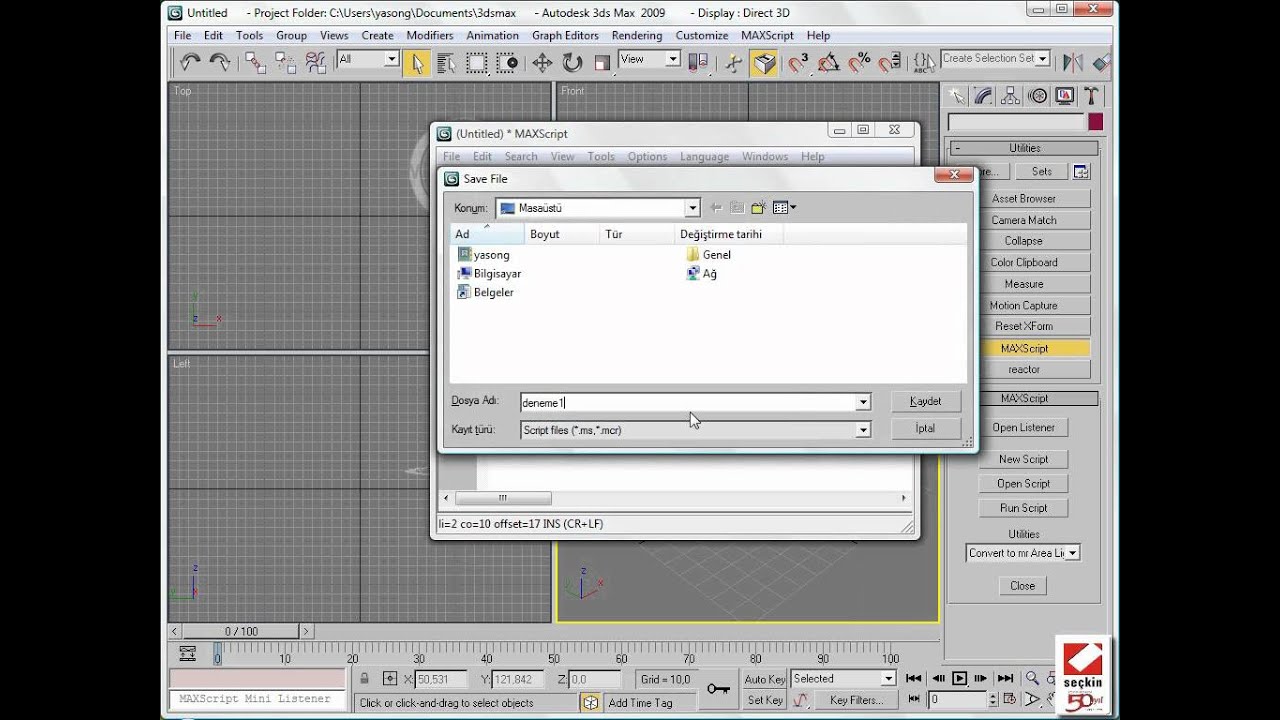Select the Genel folder item
The image size is (1280, 720).
click(x=709, y=255)
